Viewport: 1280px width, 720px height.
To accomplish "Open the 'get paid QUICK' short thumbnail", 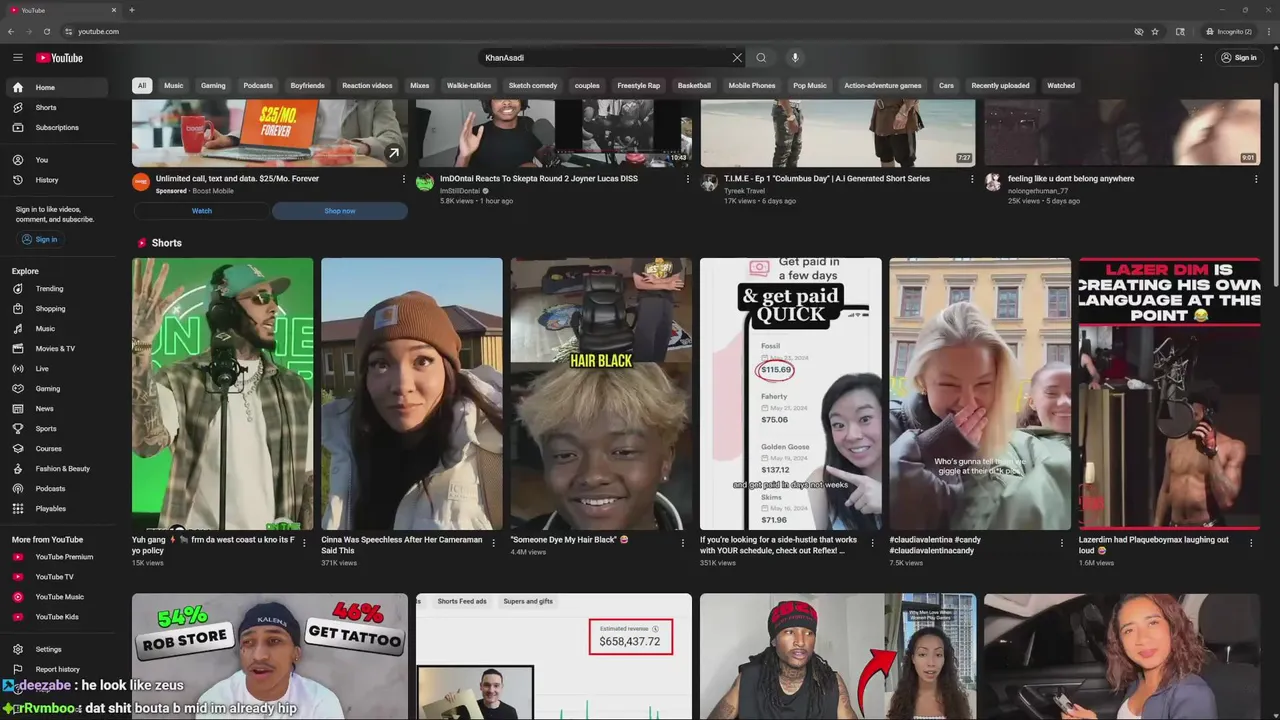I will (x=791, y=394).
